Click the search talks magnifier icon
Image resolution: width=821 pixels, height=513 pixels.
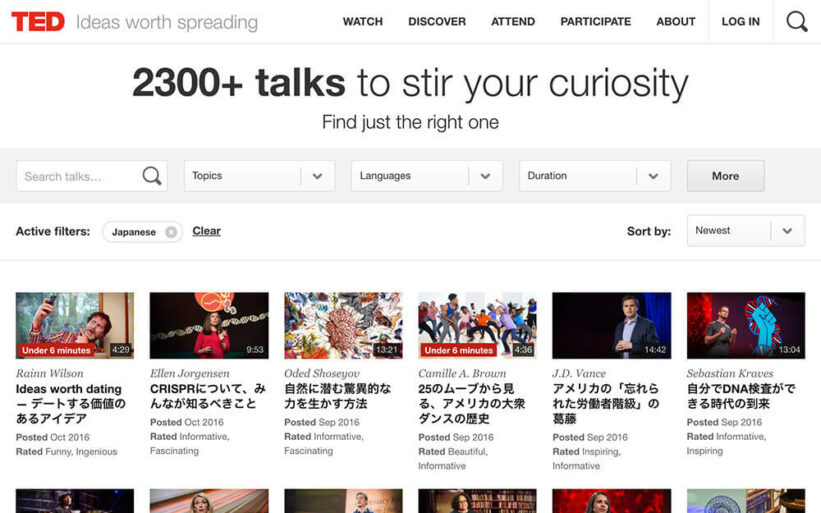point(152,176)
